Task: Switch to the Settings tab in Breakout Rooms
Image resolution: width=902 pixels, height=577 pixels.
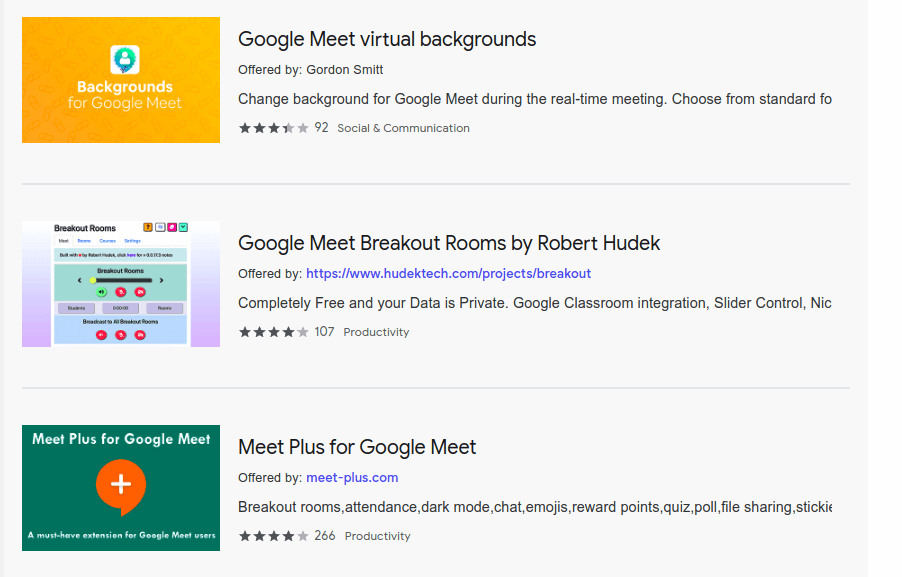Action: [132, 241]
